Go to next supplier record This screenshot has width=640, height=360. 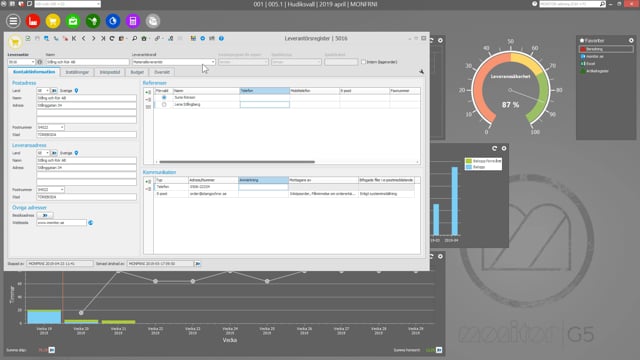[93, 38]
